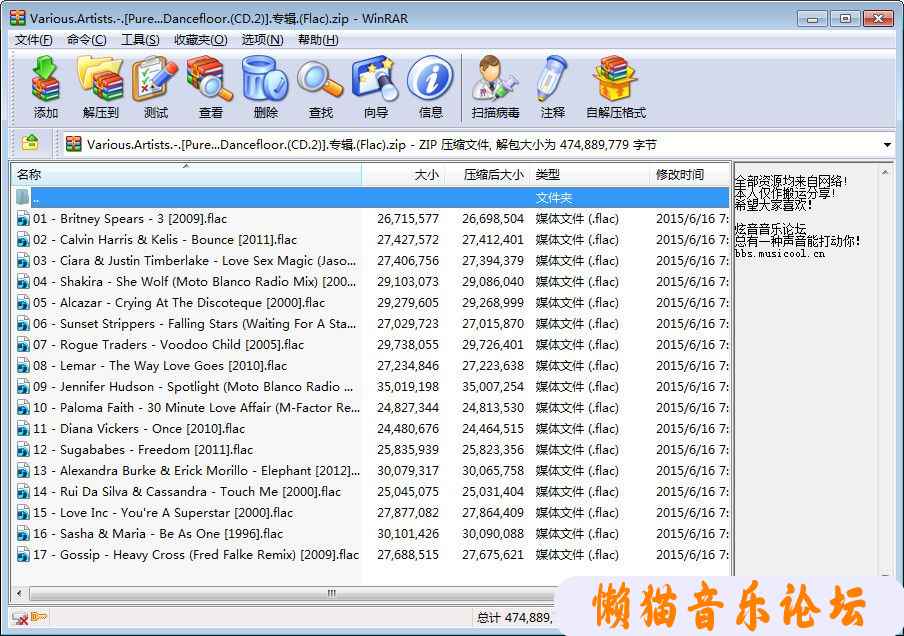This screenshot has height=636, width=904.
Task: Select "04 - Shakira - She Wolf" file
Action: [x=194, y=282]
